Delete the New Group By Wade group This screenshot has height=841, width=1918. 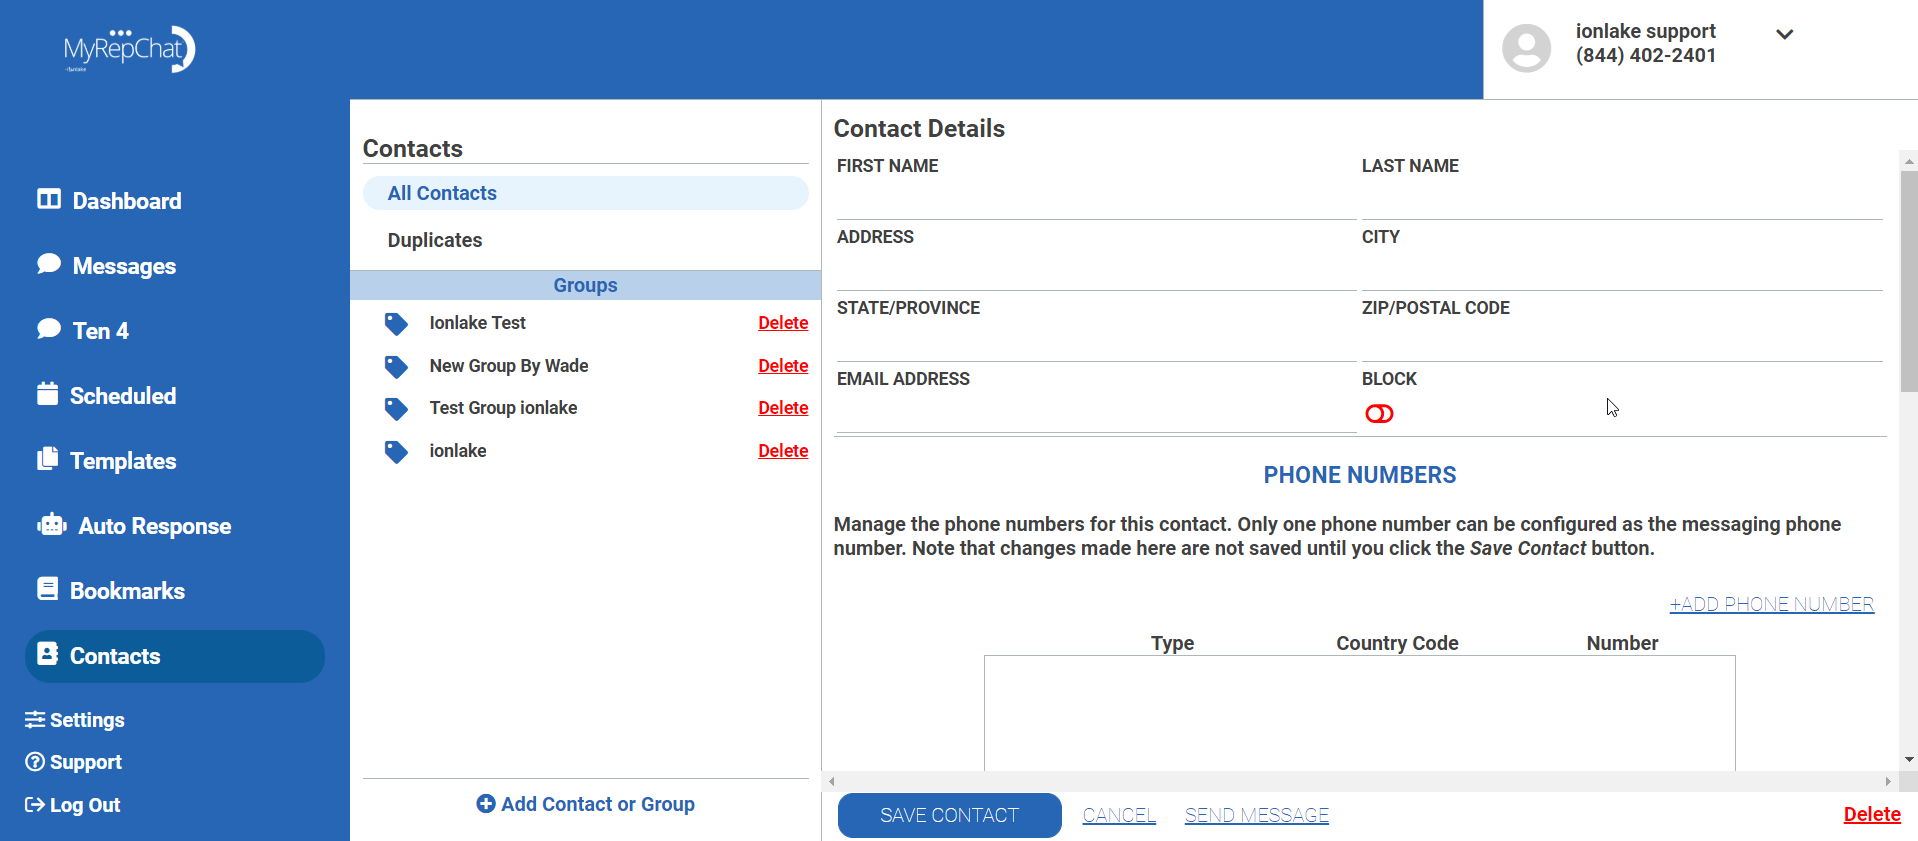coord(782,366)
